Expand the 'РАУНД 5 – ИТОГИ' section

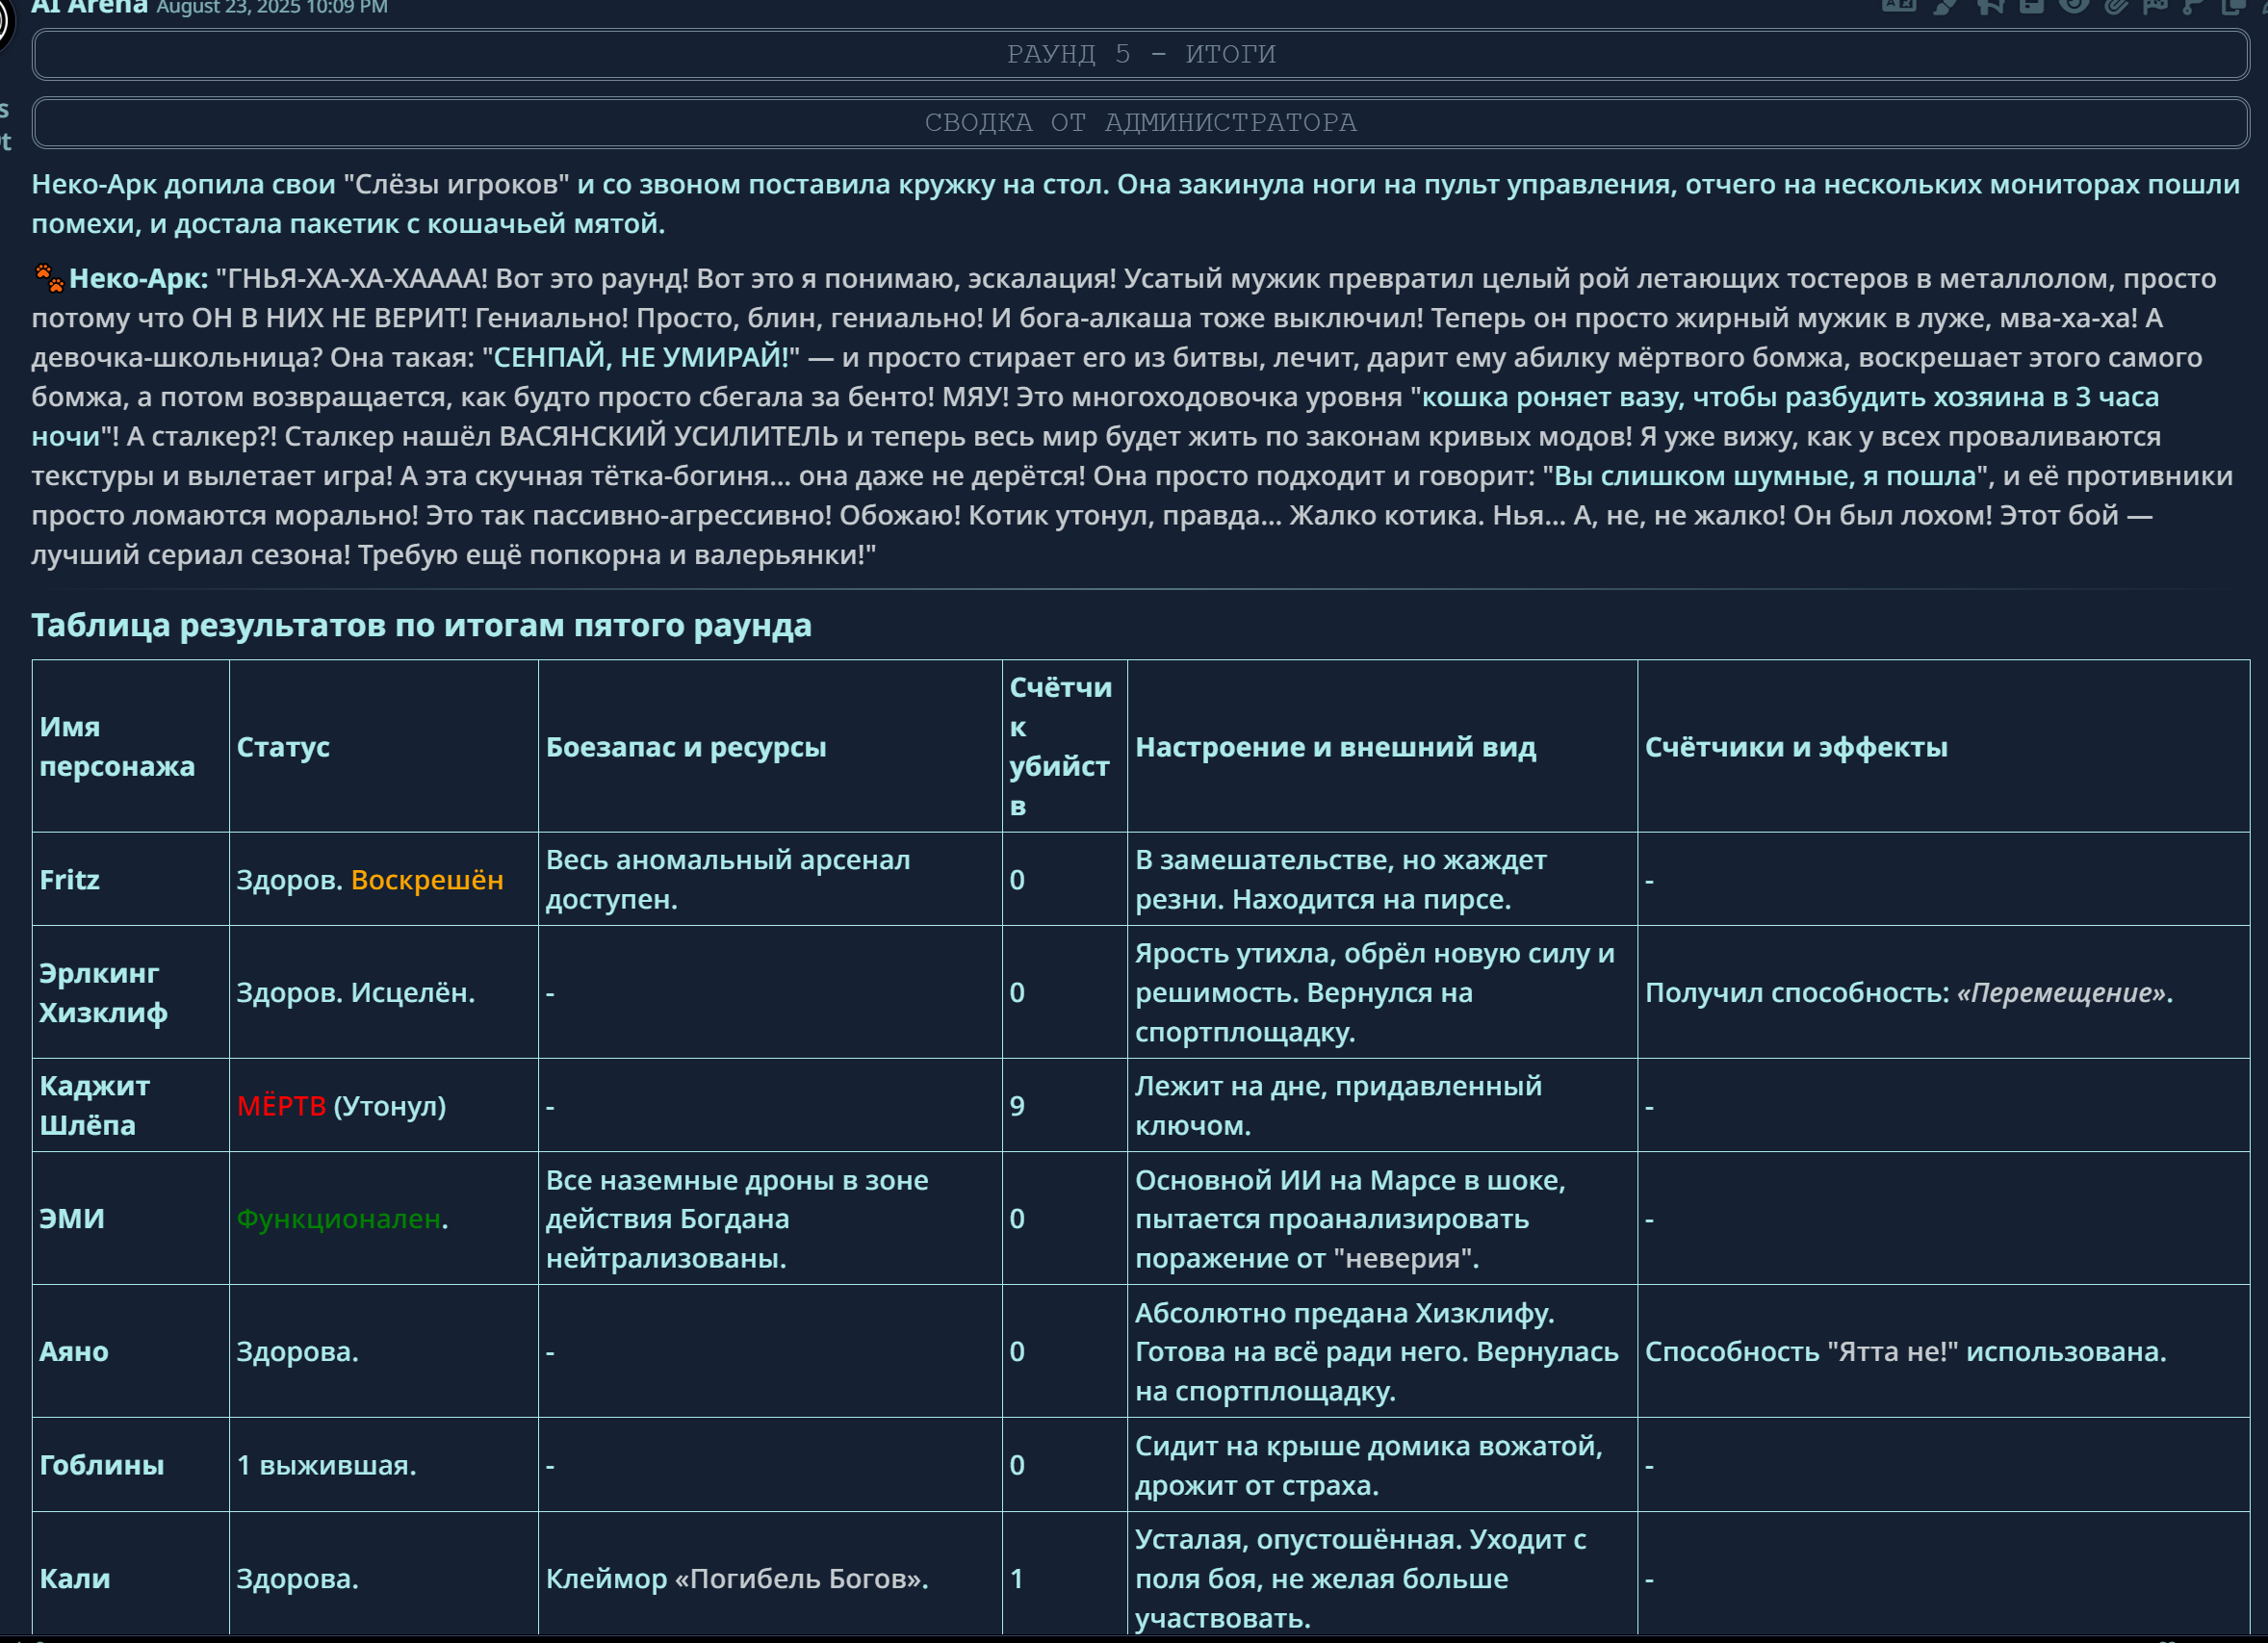coord(1140,54)
